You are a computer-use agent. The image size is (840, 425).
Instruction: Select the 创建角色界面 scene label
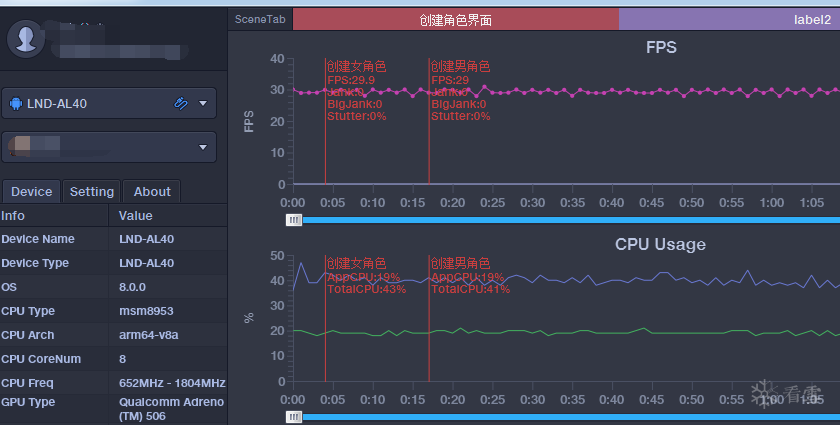(455, 20)
